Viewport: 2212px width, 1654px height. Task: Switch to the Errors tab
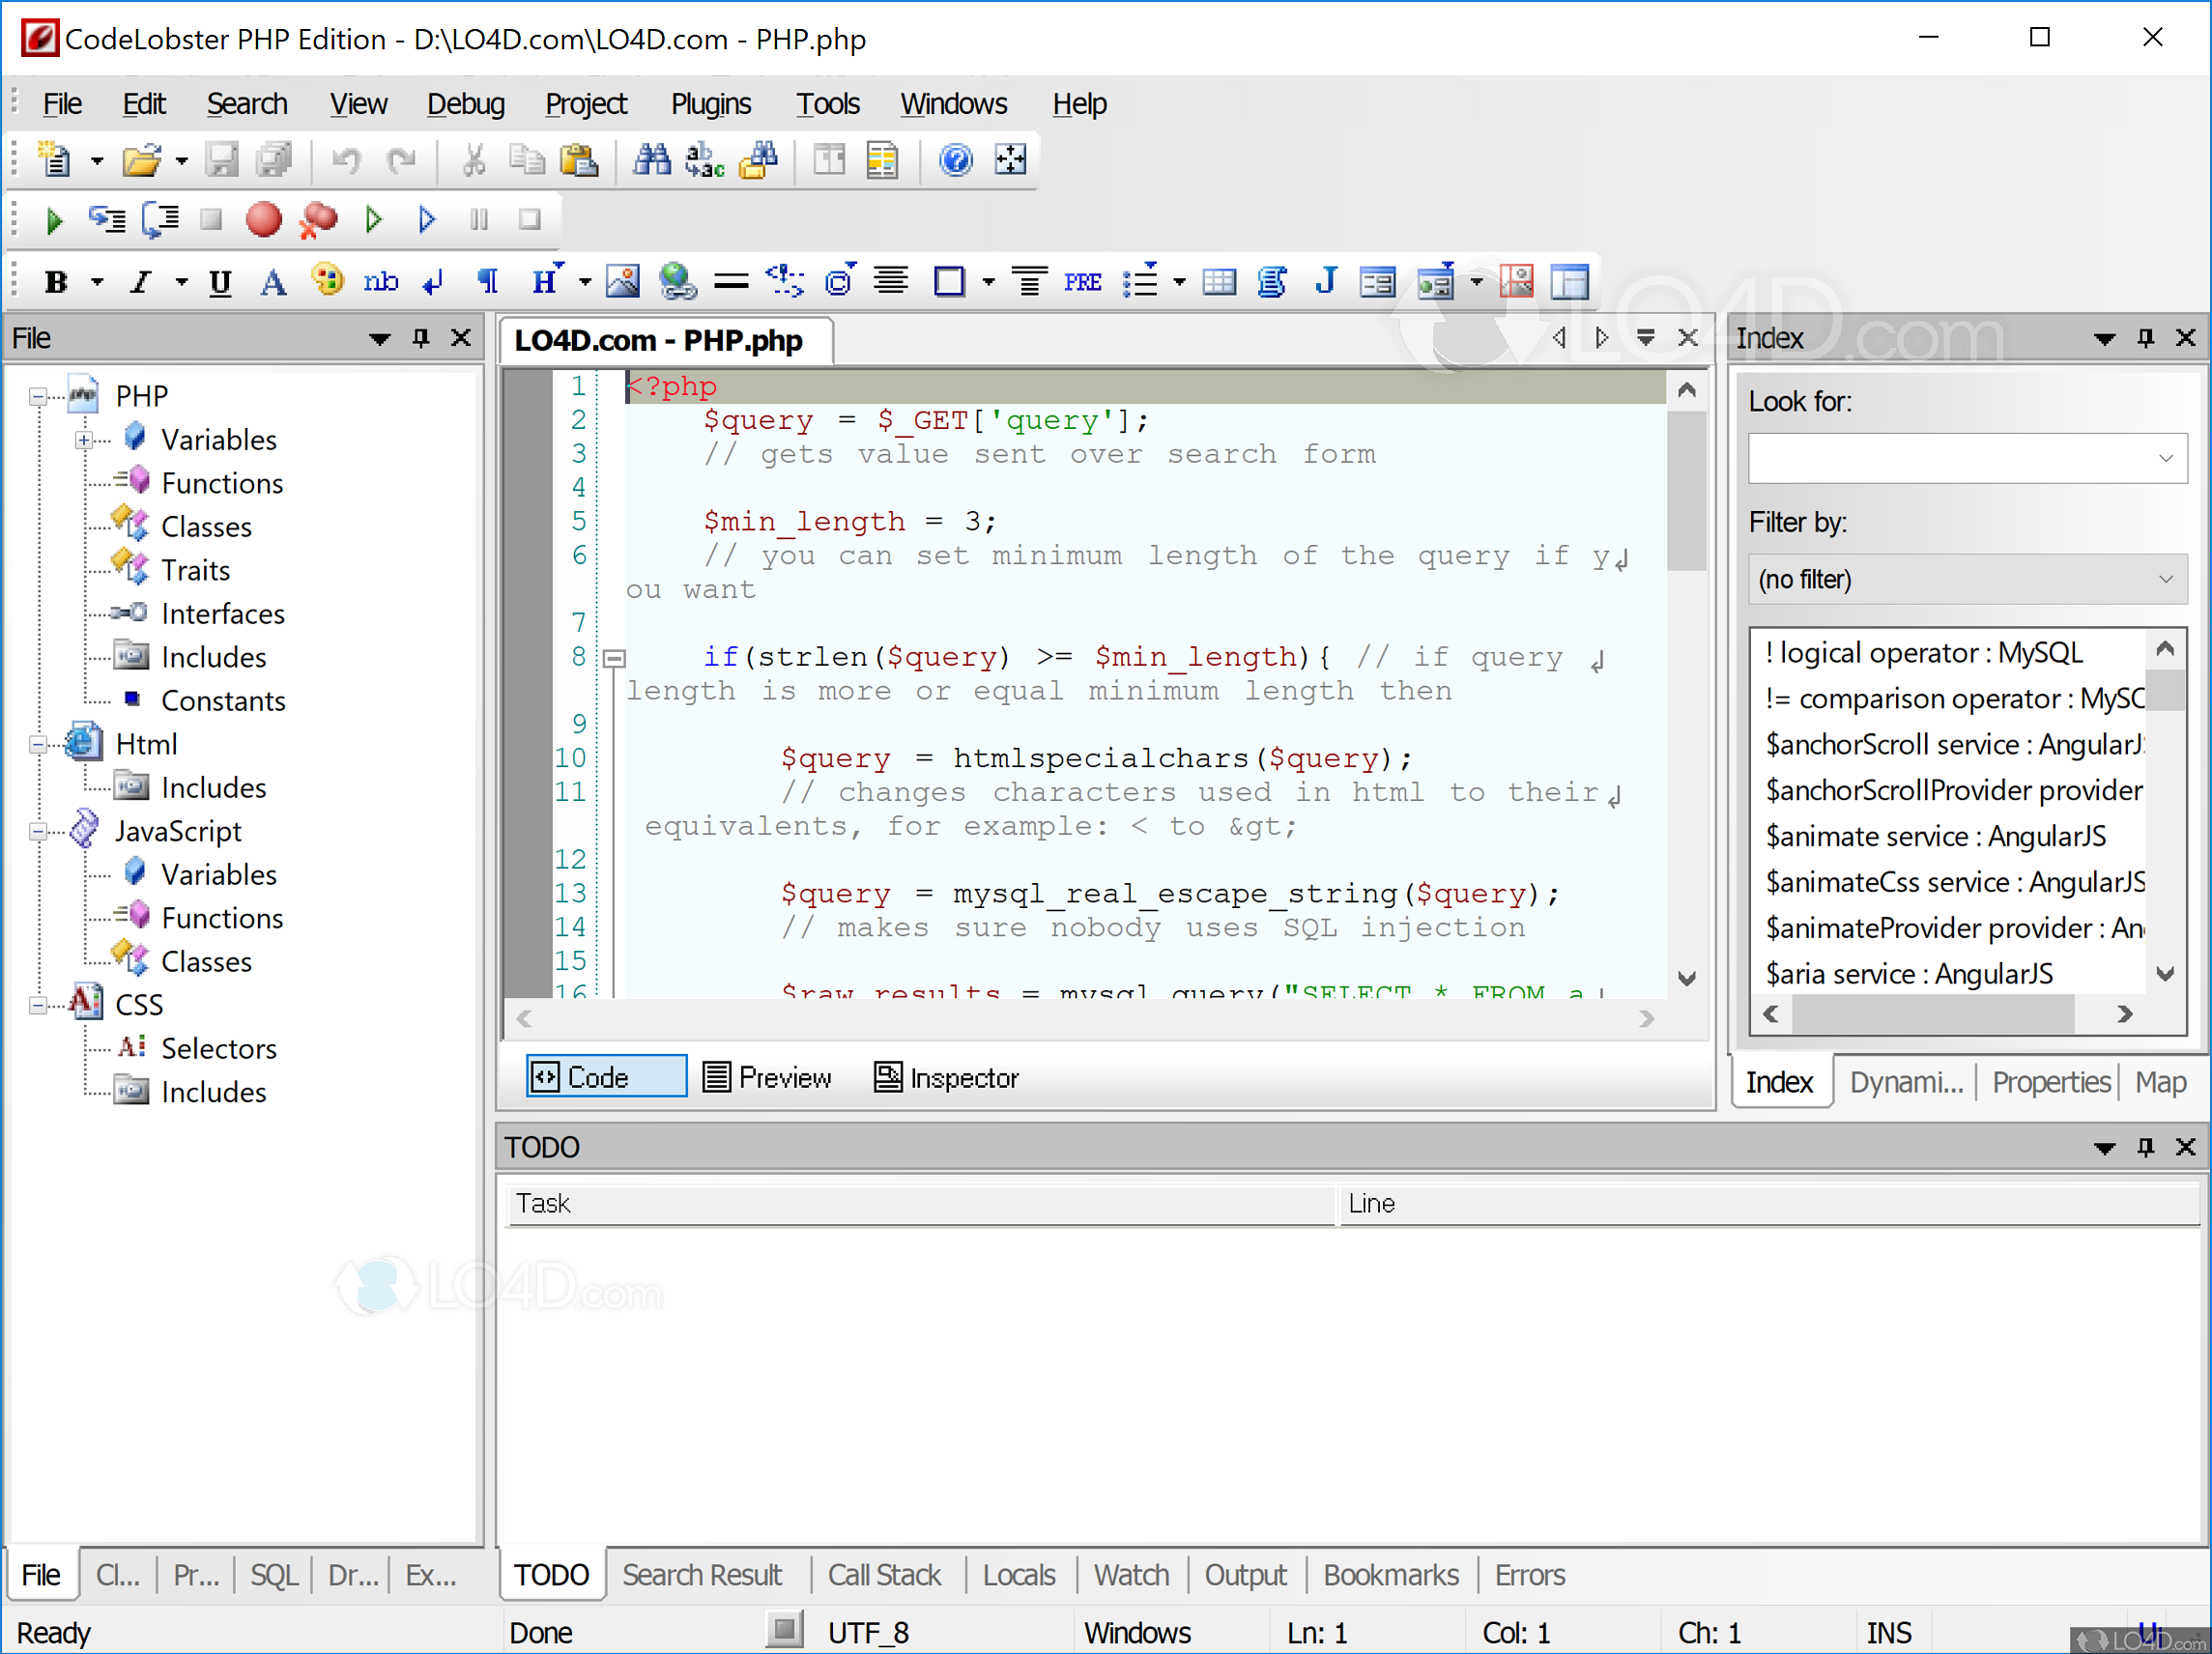coord(1528,1572)
